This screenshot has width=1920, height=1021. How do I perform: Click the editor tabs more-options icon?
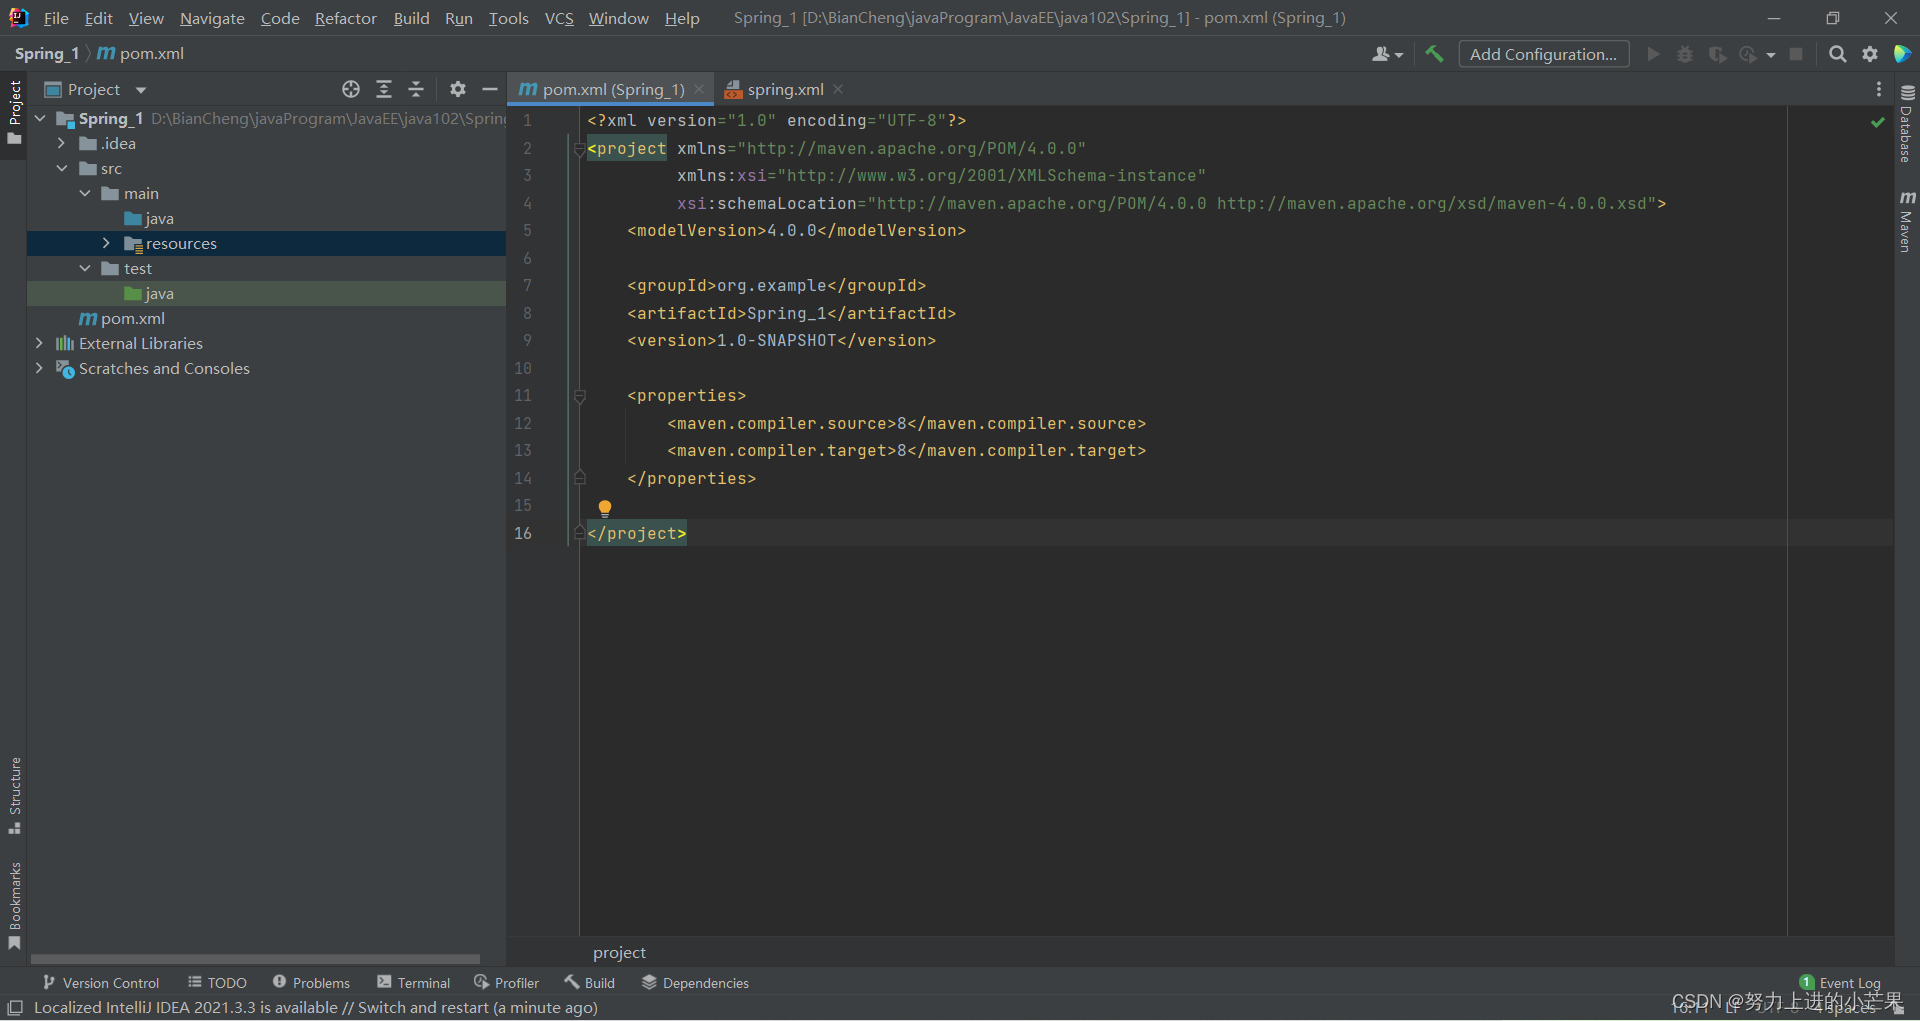[1879, 89]
